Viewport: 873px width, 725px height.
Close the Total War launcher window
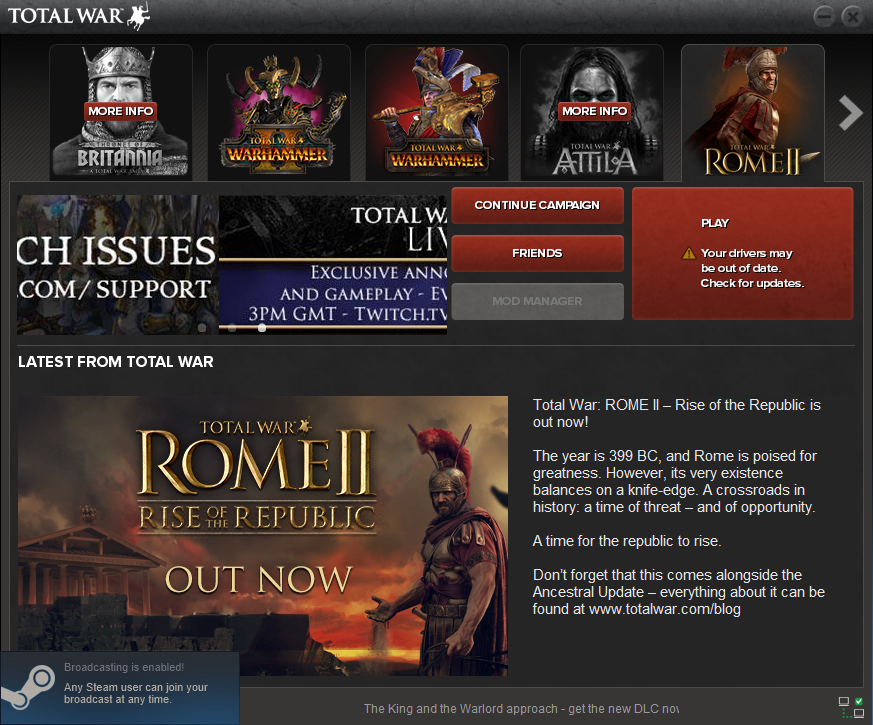coord(852,16)
